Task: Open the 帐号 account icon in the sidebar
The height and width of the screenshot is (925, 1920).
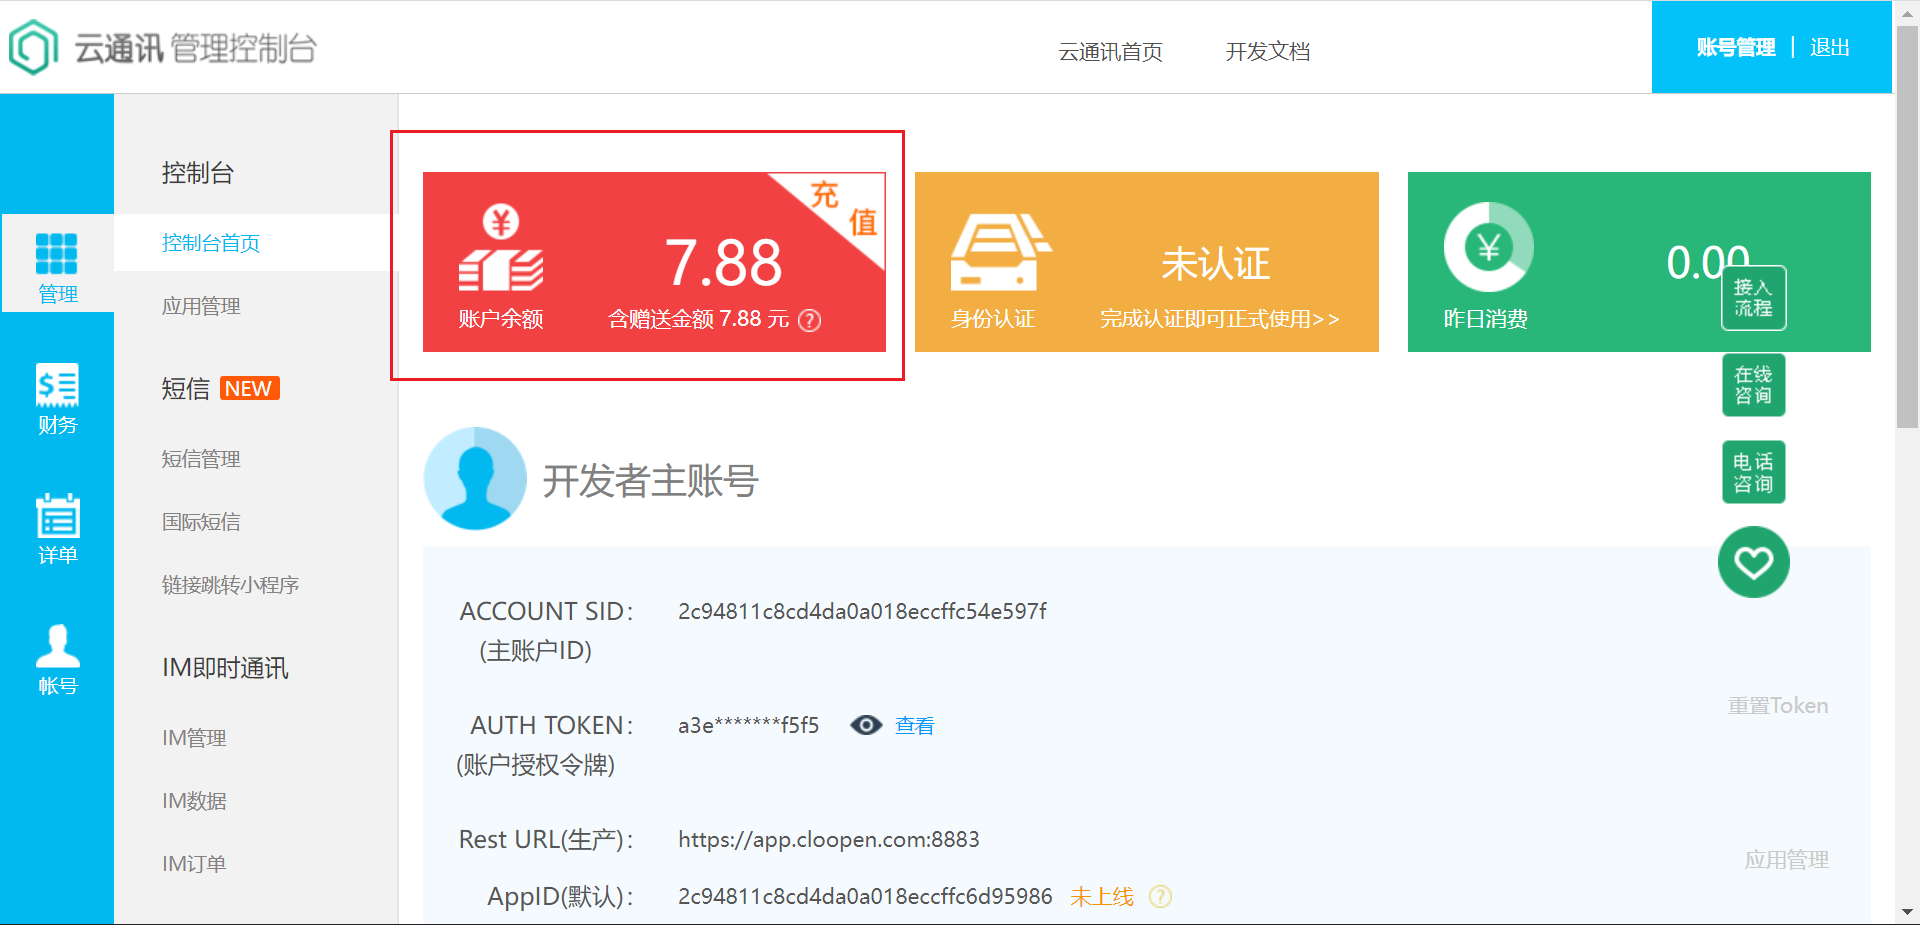Action: click(58, 645)
